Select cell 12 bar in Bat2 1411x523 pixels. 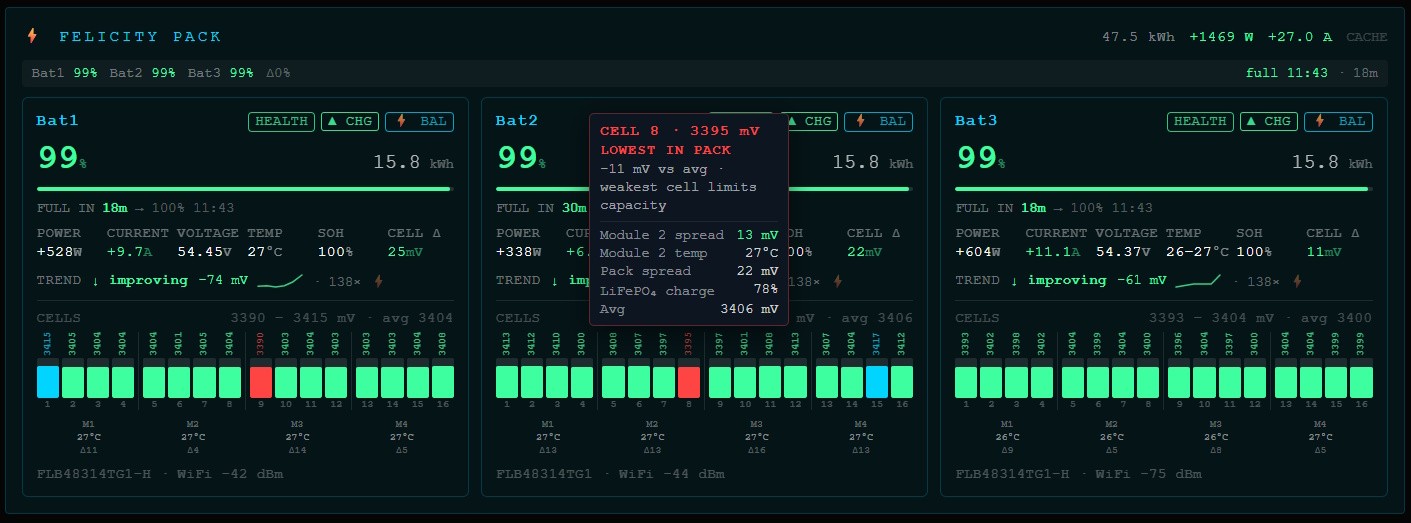[795, 382]
